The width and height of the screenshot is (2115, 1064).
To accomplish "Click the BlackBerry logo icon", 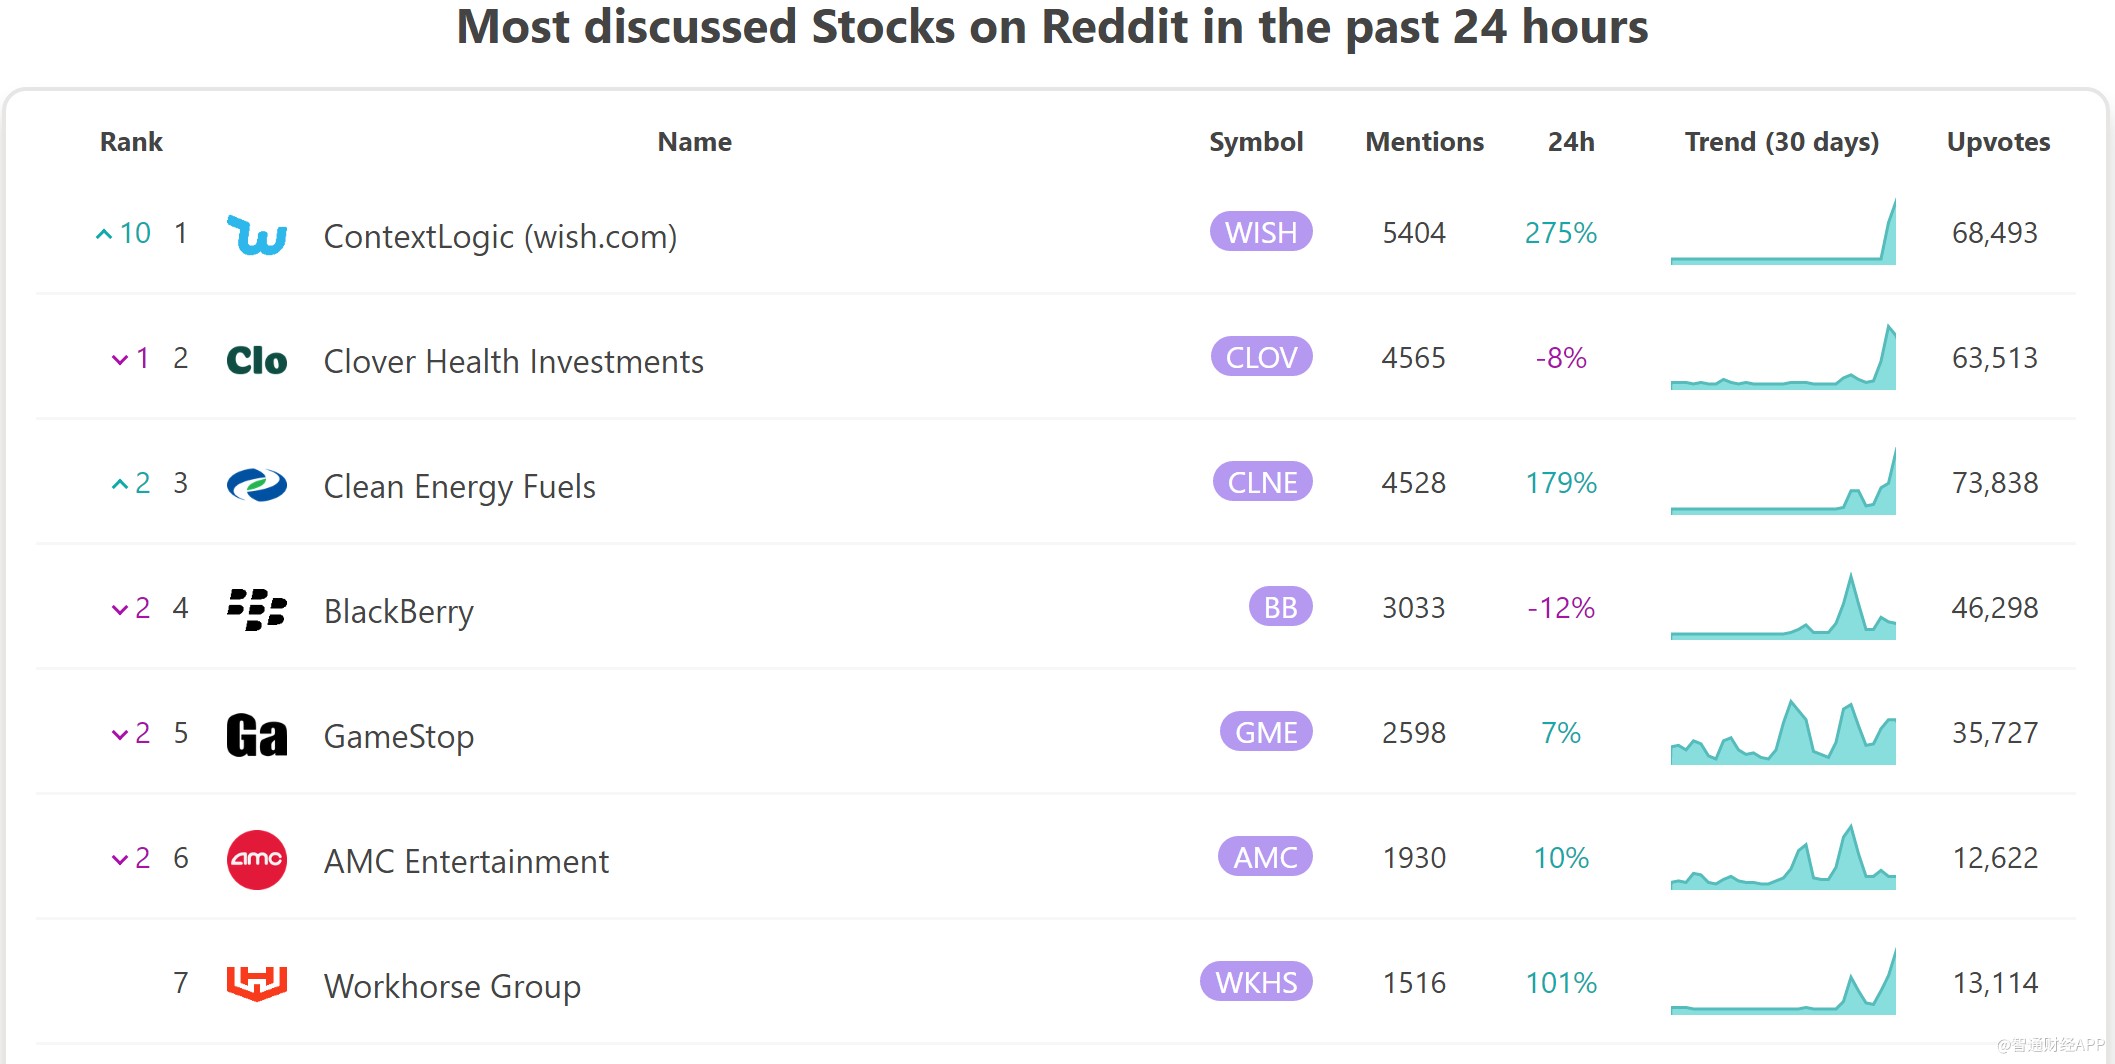I will 257,609.
